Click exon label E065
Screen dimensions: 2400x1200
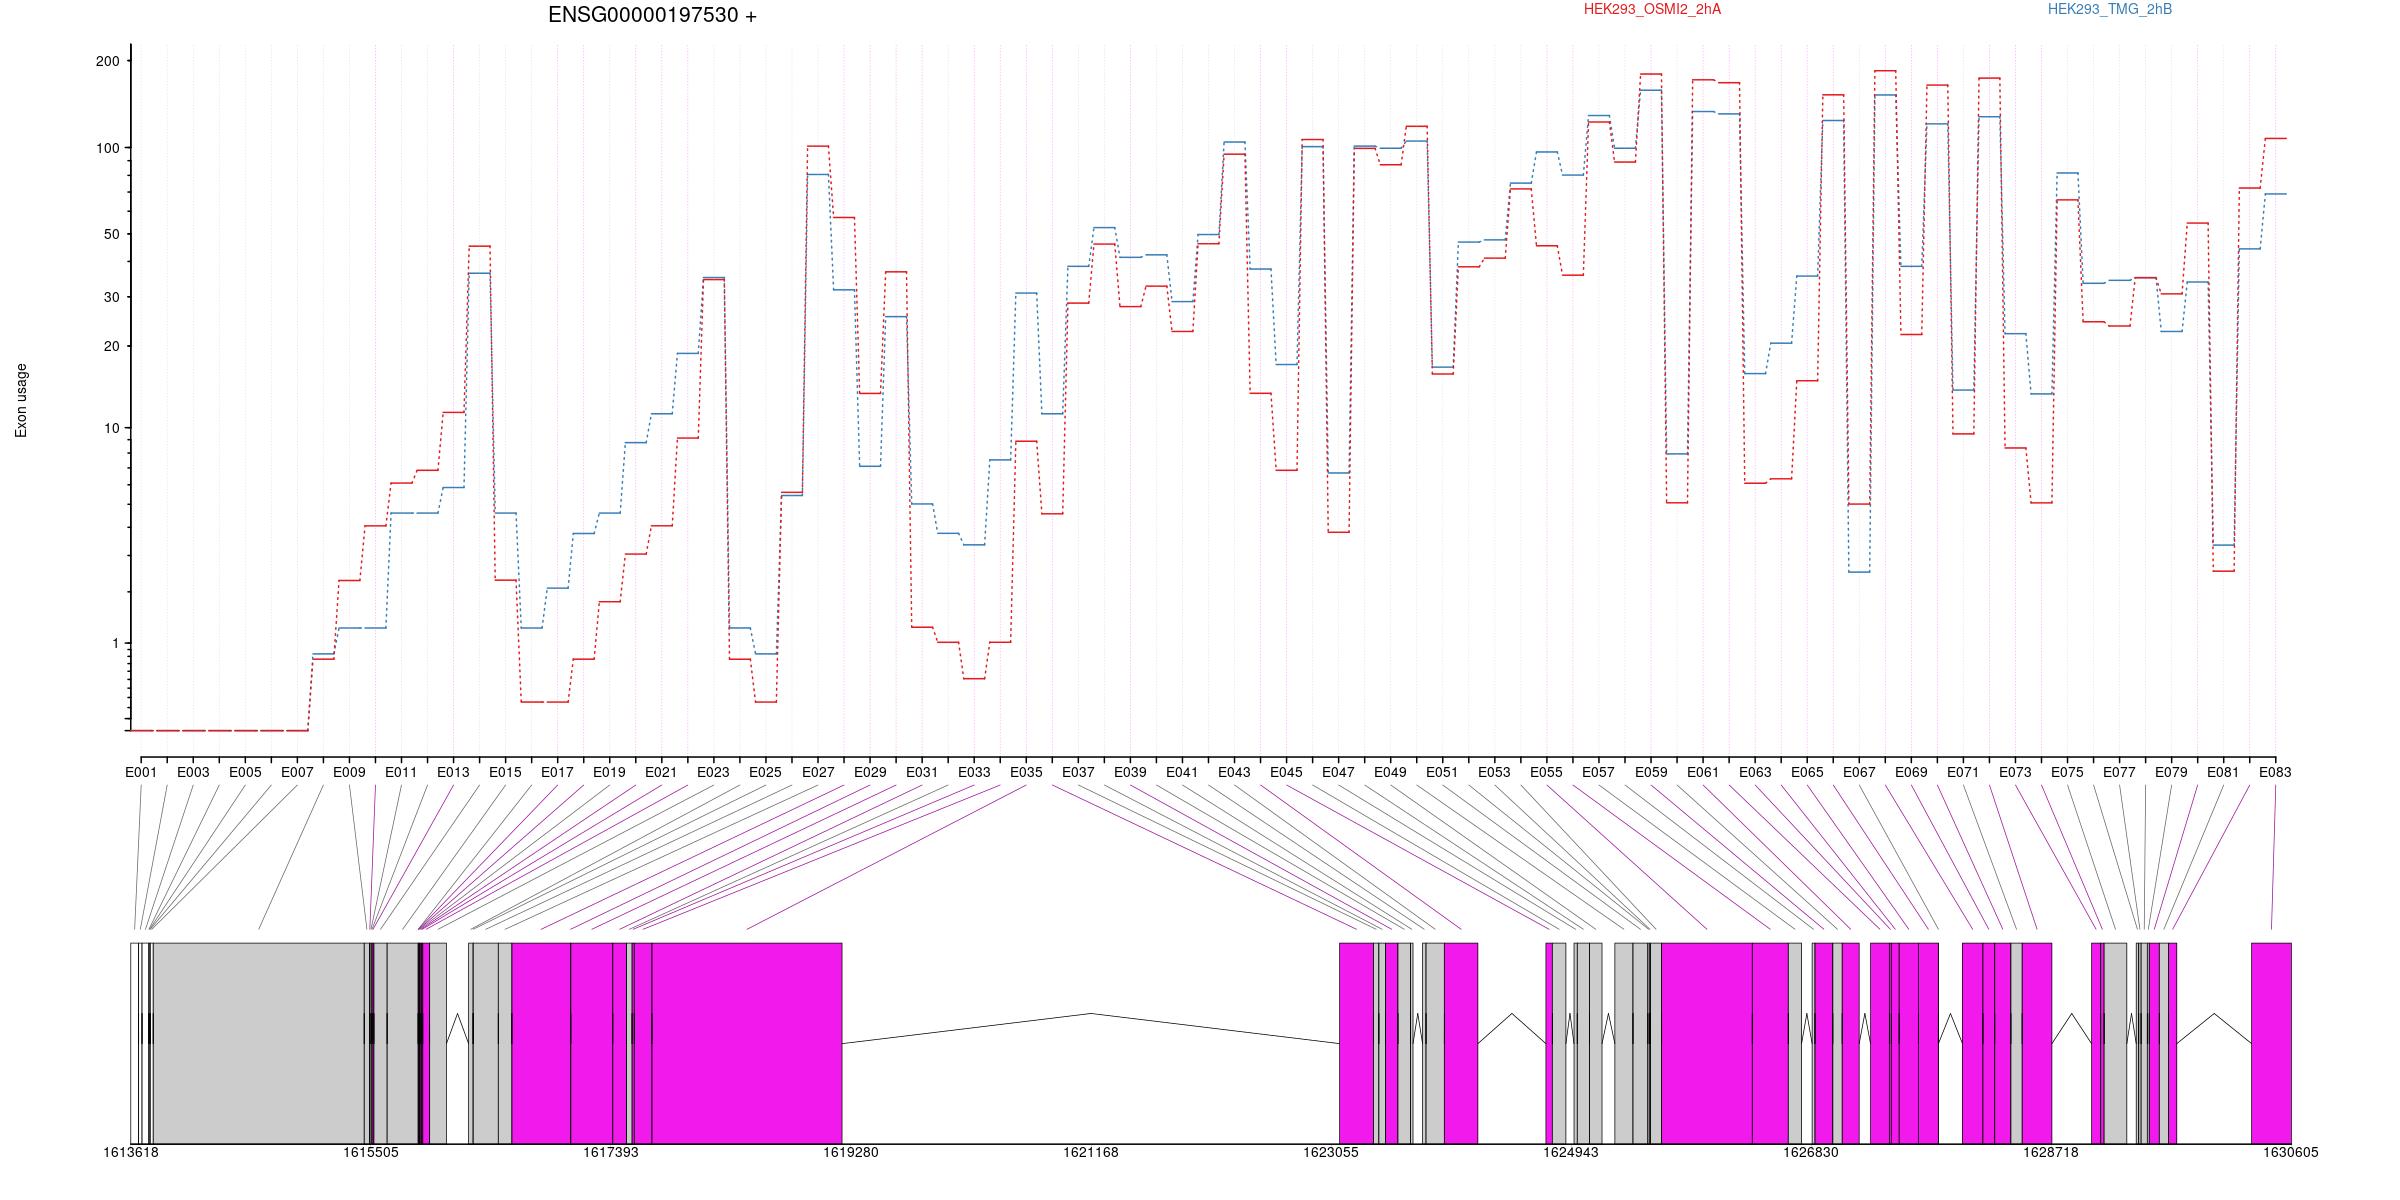coord(1807,772)
